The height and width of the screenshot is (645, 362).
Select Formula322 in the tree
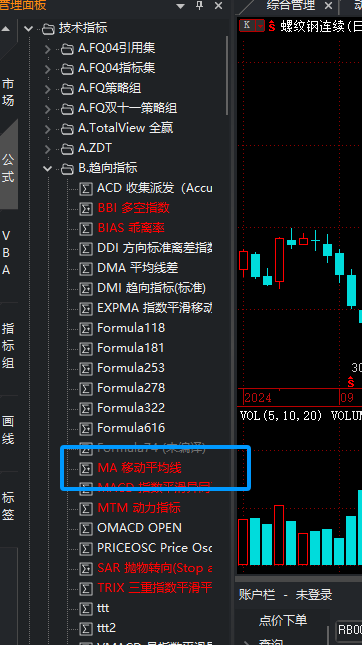[x=131, y=408]
